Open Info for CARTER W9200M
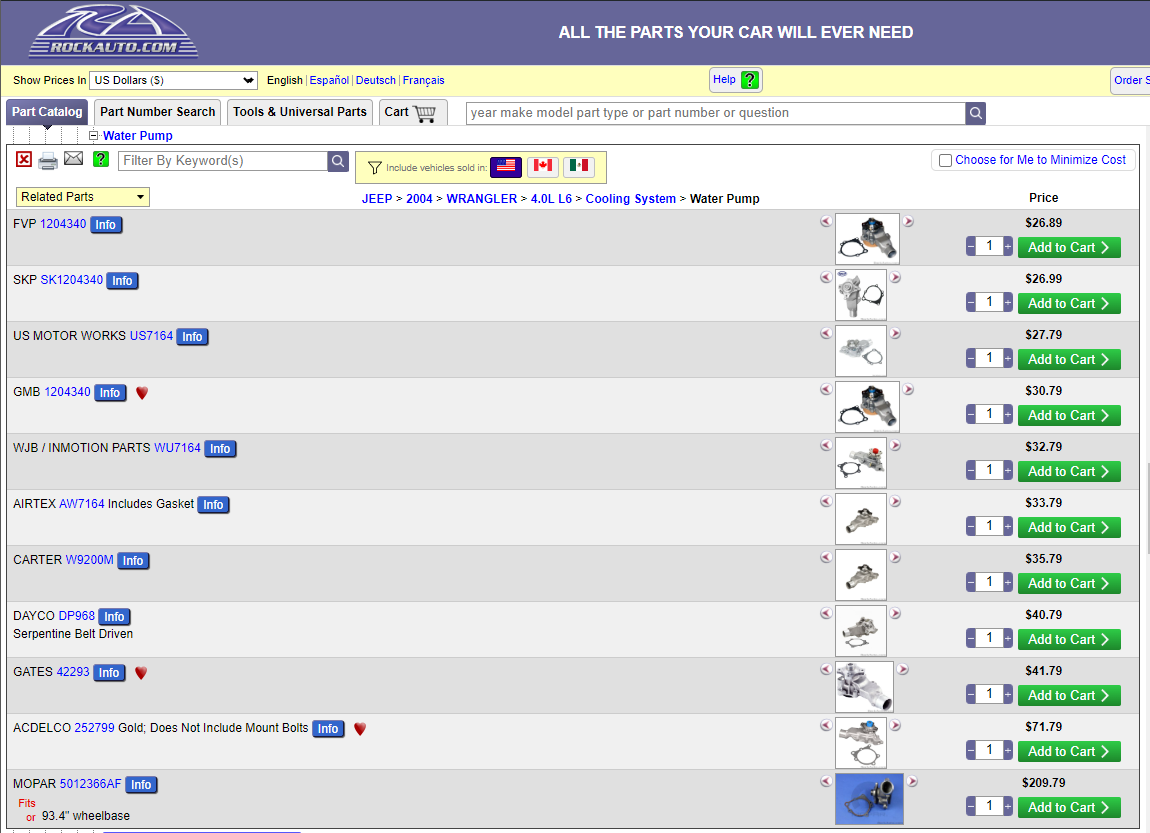The height and width of the screenshot is (833, 1150). point(133,561)
